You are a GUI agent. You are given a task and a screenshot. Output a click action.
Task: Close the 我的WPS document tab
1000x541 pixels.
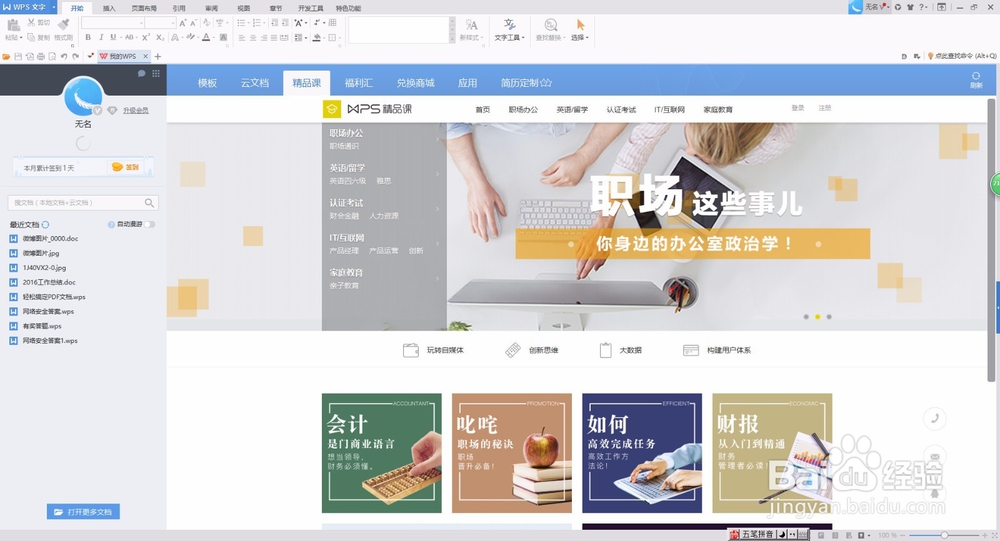[145, 56]
